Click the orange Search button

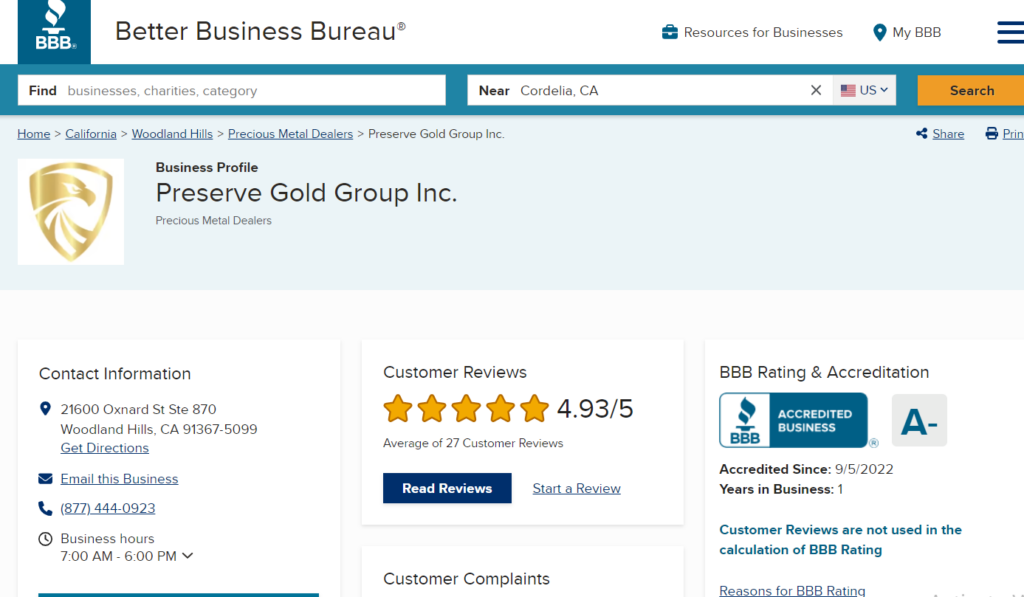[x=971, y=90]
